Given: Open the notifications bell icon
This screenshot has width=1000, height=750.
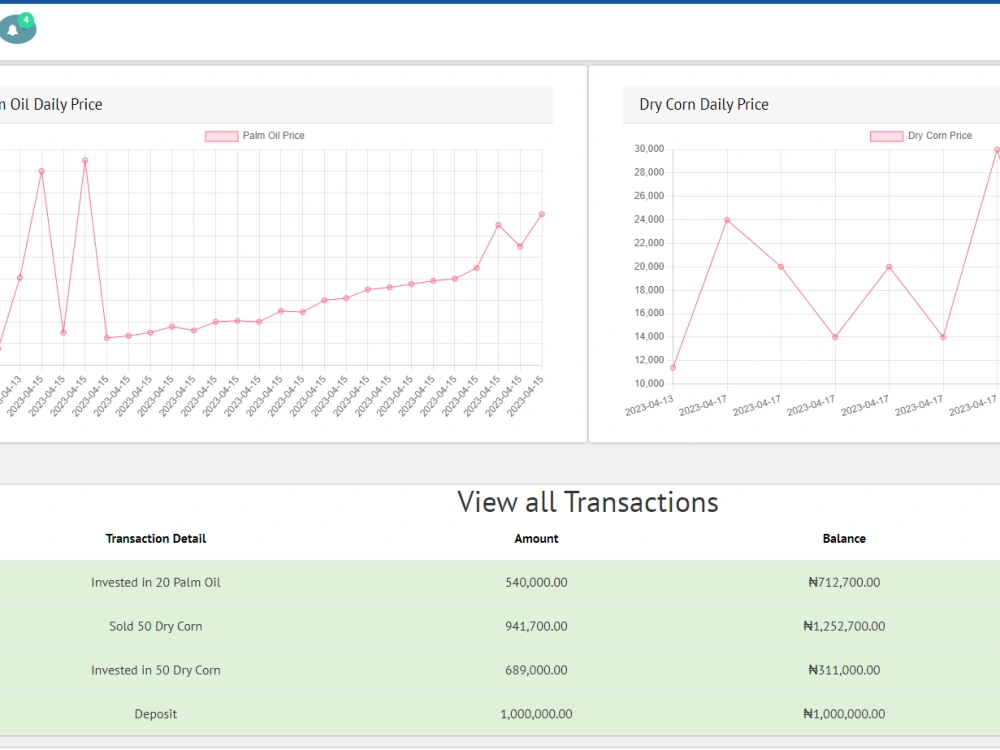Looking at the screenshot, I should (x=15, y=30).
